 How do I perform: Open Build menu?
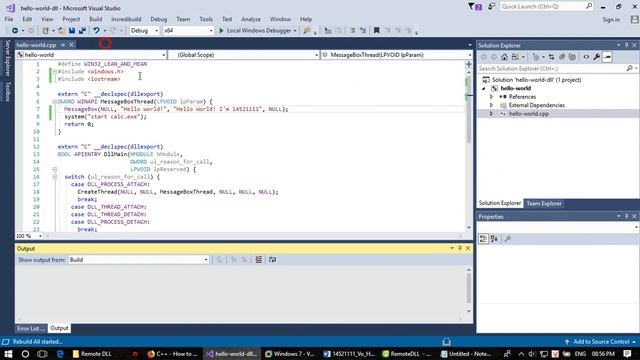[96, 19]
